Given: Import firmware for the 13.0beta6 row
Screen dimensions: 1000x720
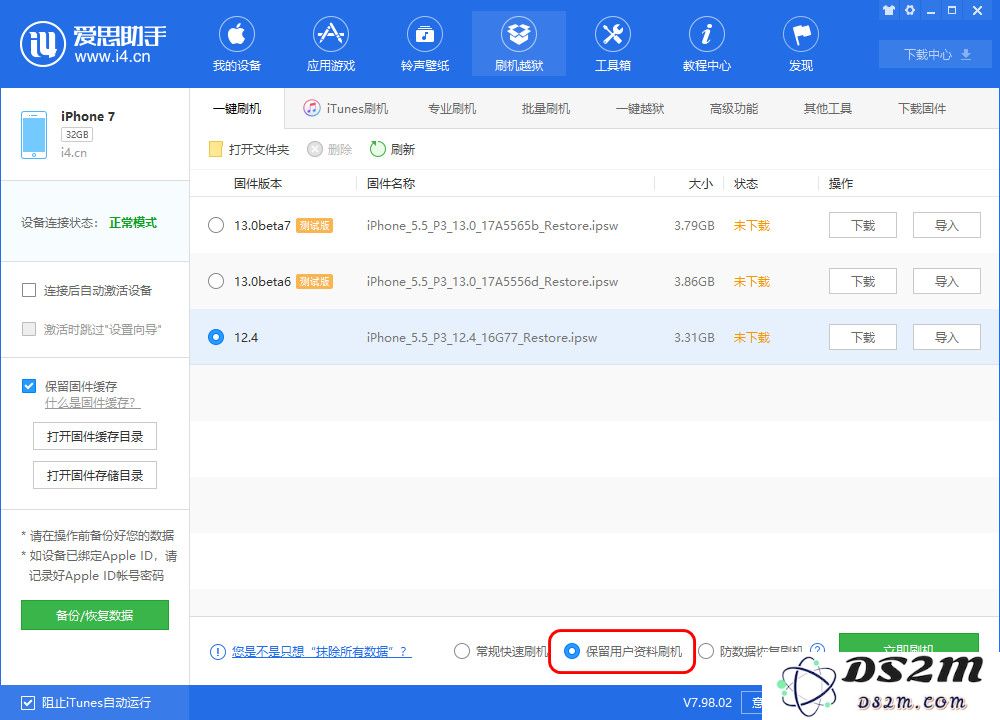Looking at the screenshot, I should point(946,281).
